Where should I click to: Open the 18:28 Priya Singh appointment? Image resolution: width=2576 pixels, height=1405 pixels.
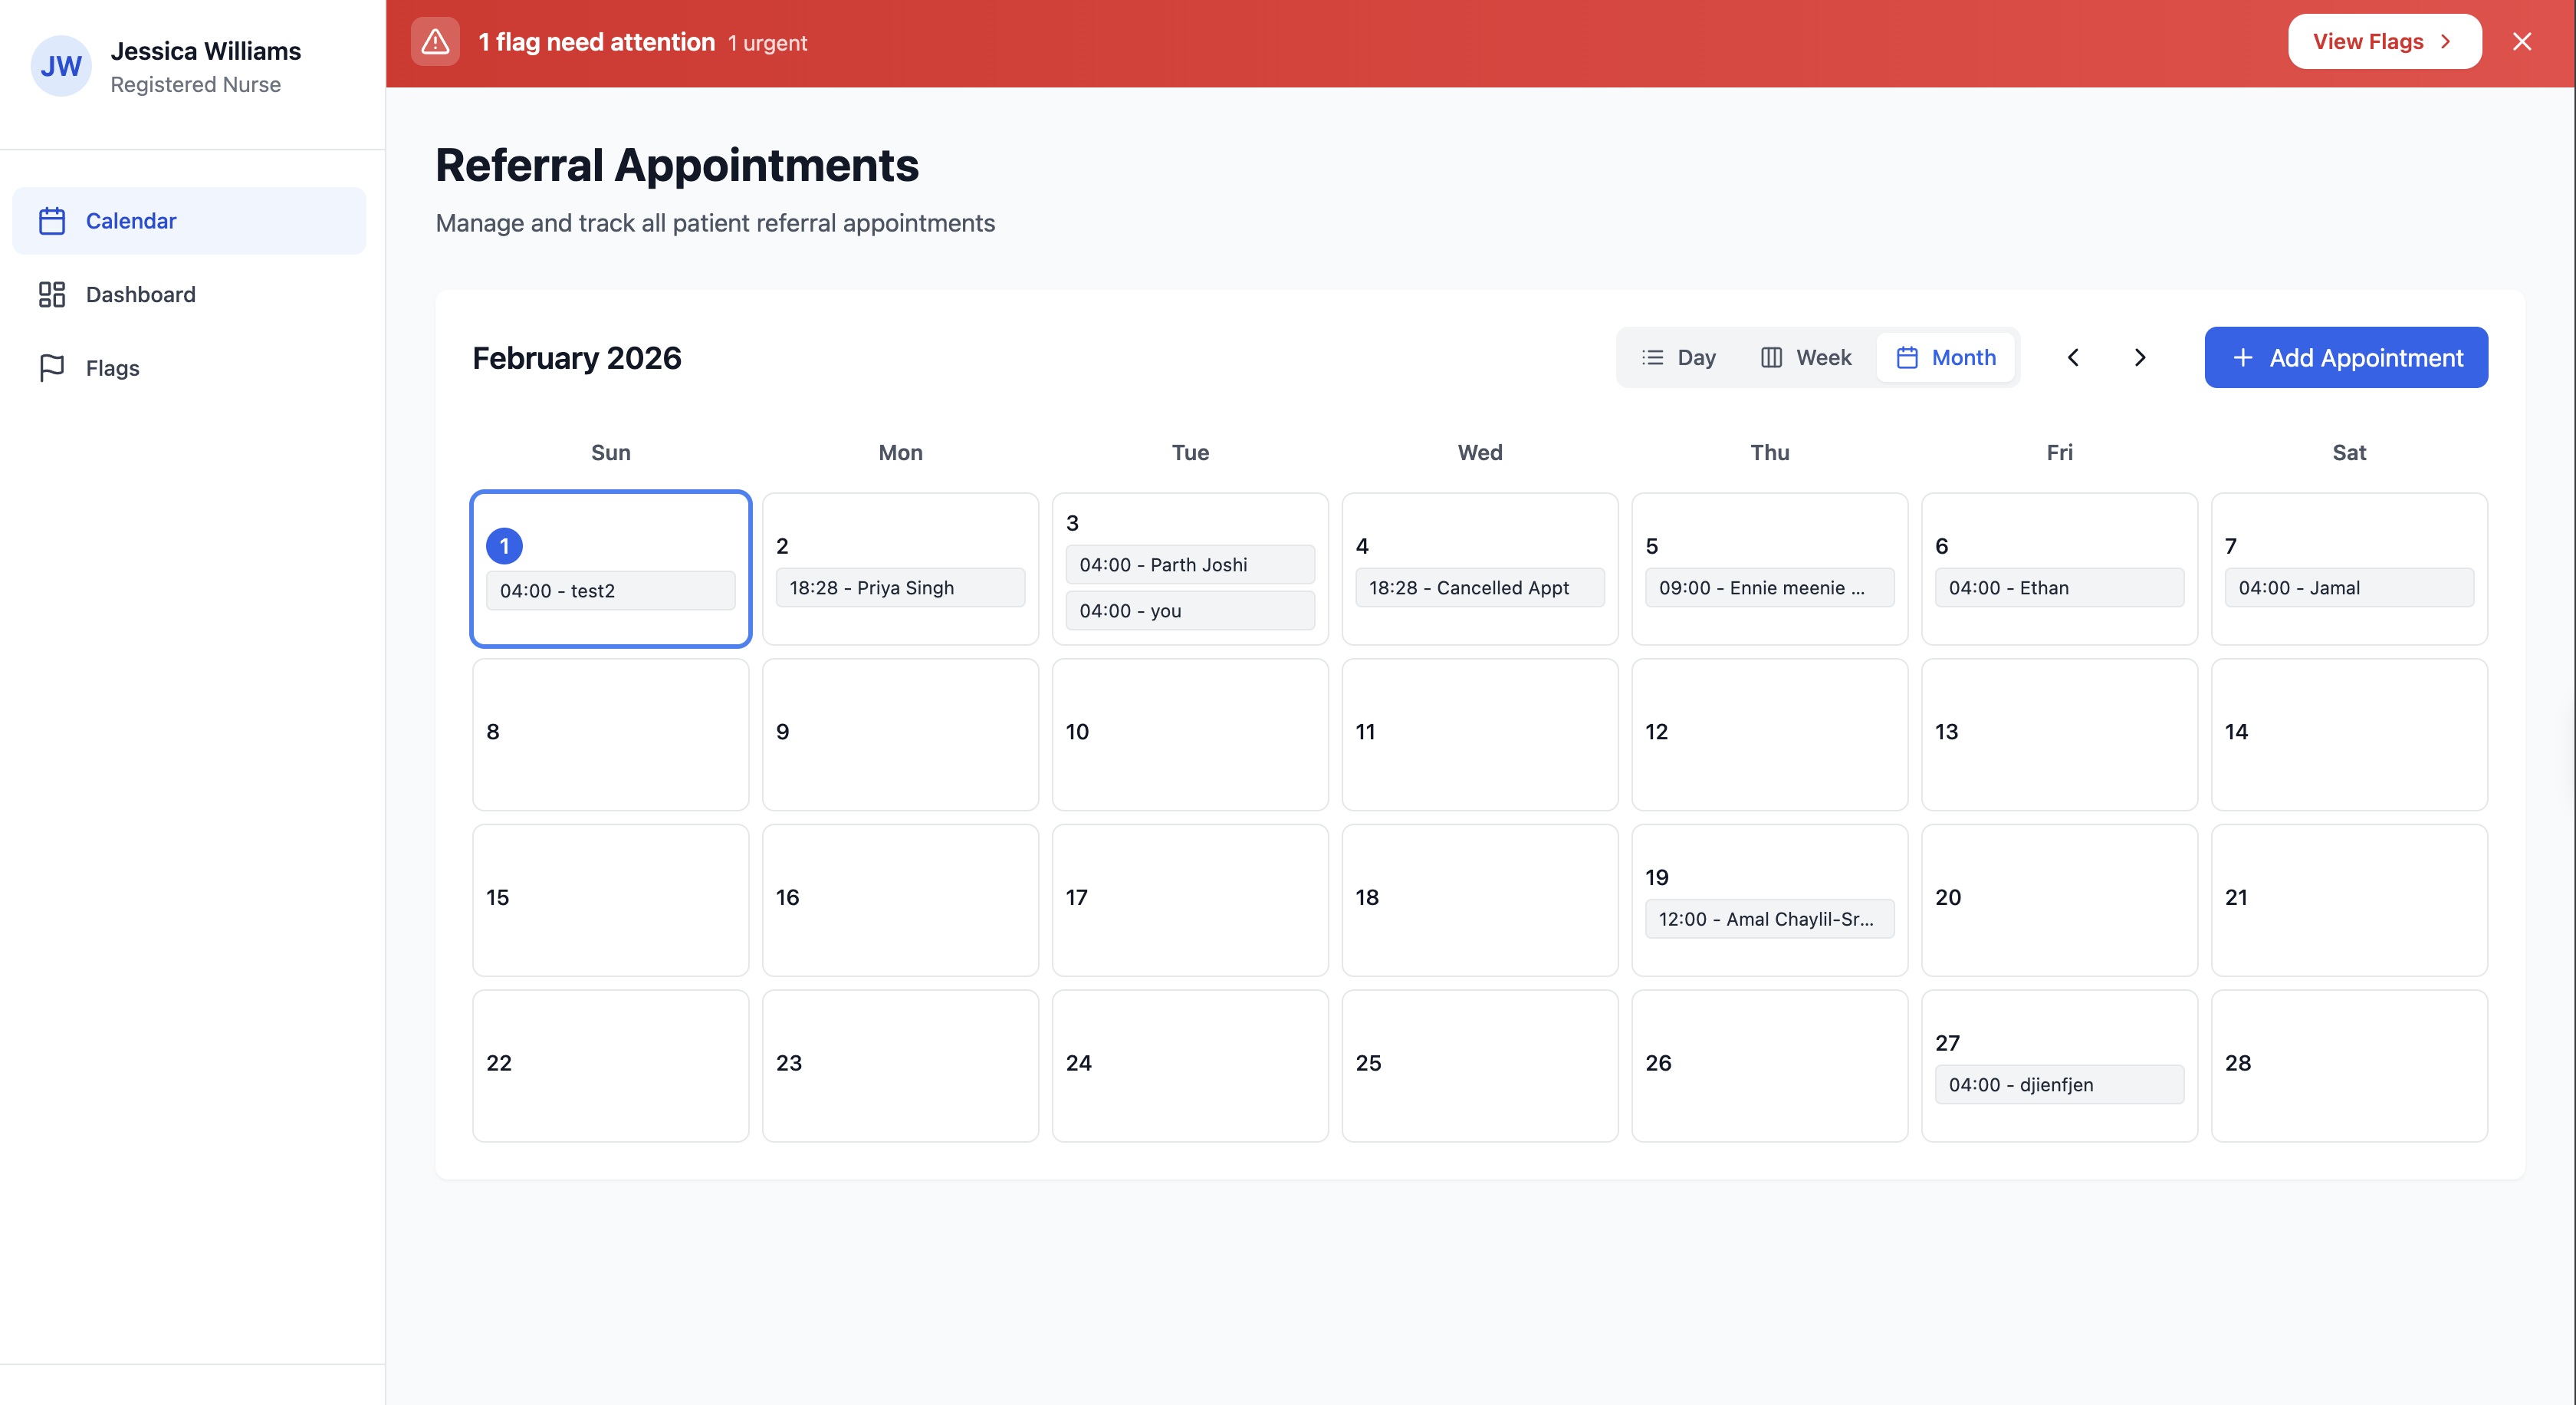click(900, 588)
